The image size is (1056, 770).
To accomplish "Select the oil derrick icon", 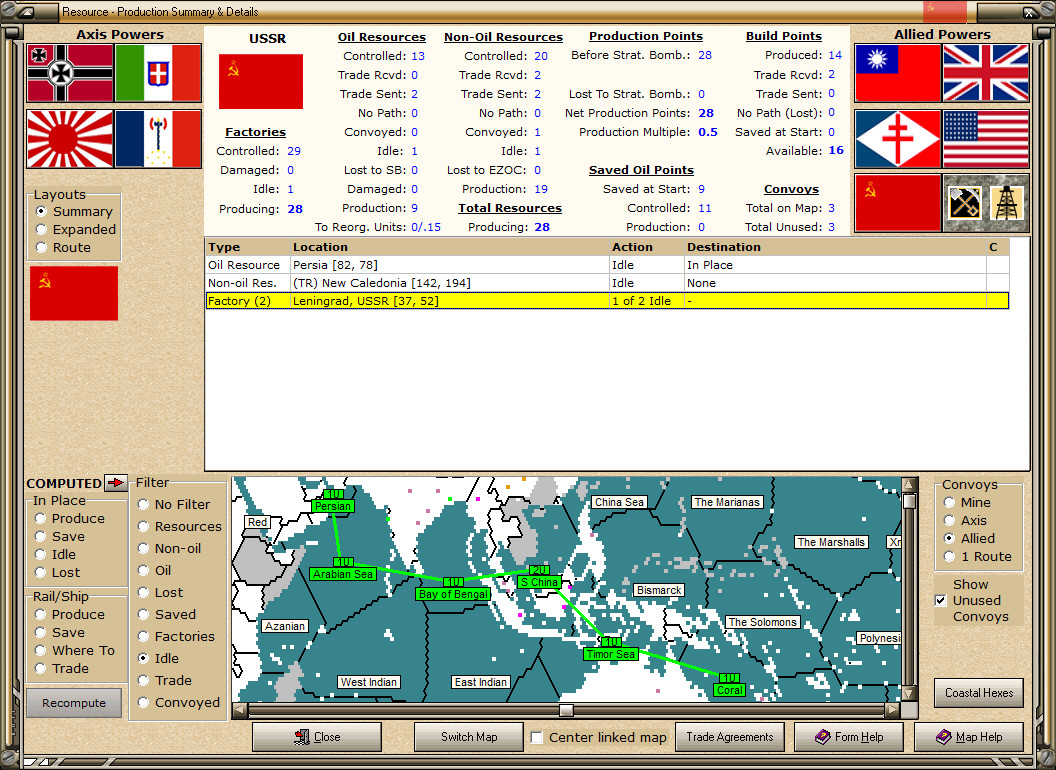I will click(x=1008, y=201).
